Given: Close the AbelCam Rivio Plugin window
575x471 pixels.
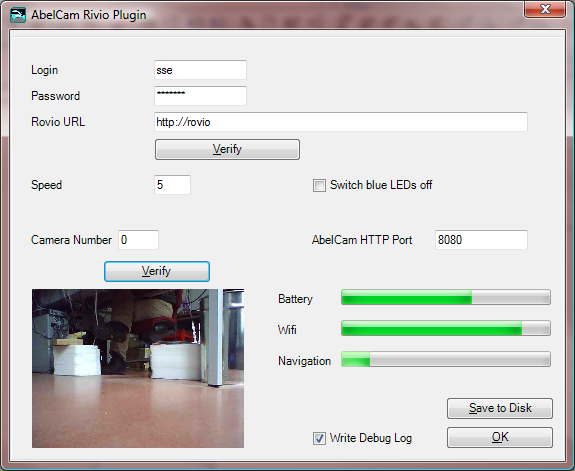Looking at the screenshot, I should 545,9.
